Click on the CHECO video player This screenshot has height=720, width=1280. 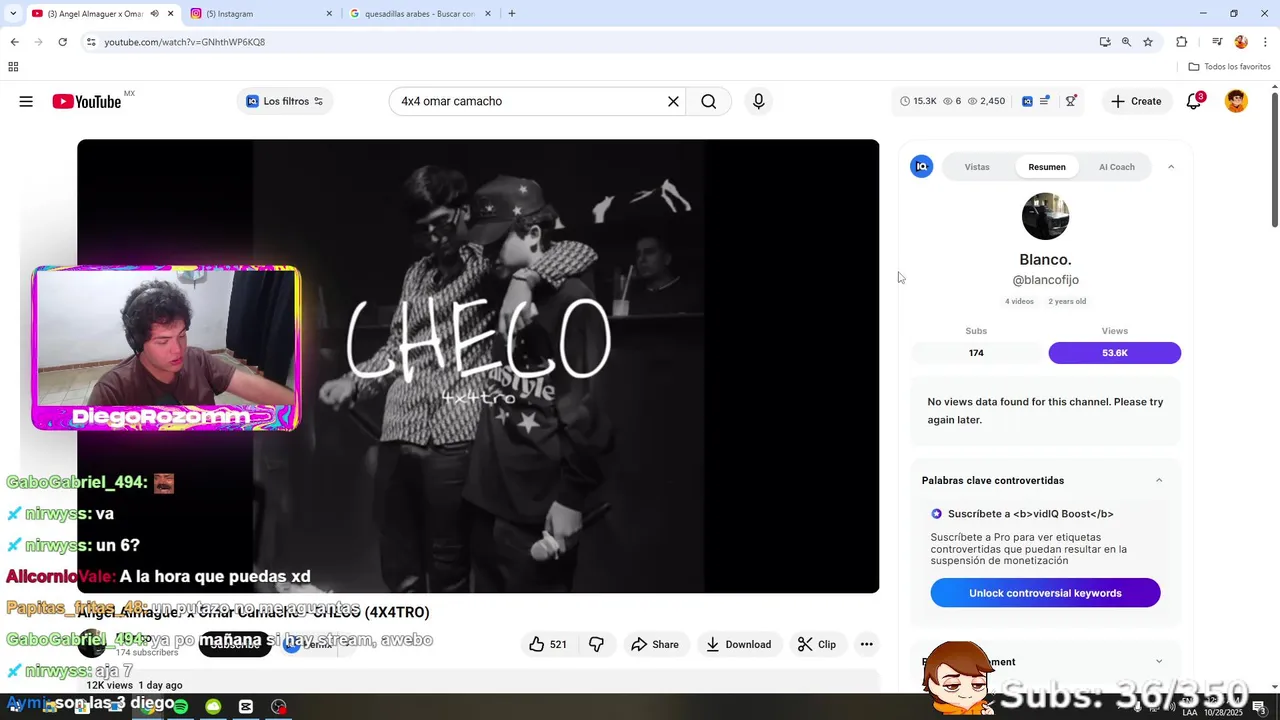click(x=478, y=366)
